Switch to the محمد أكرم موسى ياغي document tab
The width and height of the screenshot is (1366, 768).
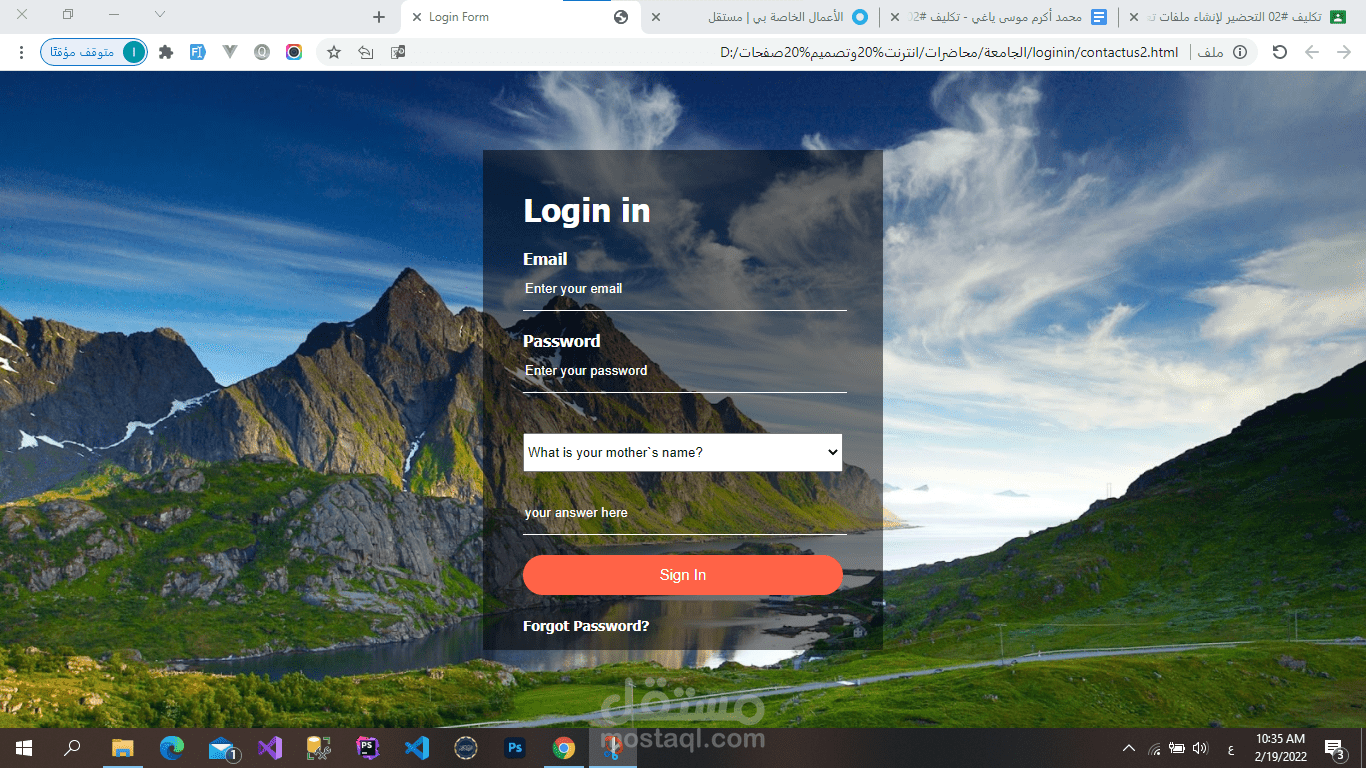click(1000, 17)
